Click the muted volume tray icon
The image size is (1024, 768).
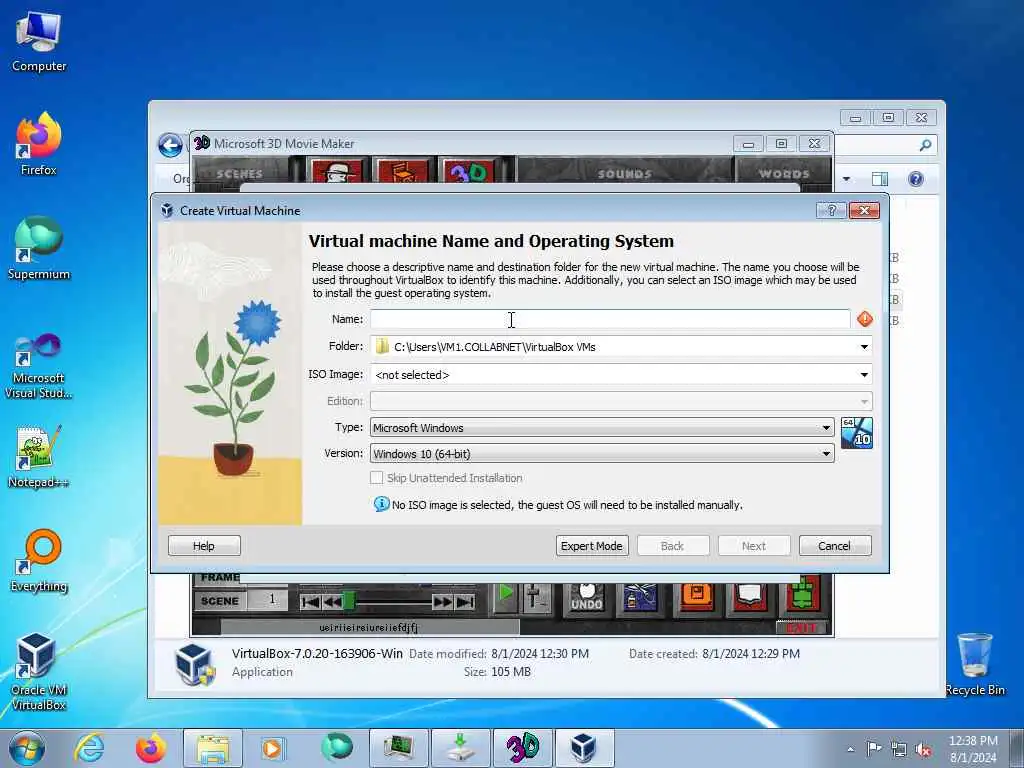click(923, 749)
